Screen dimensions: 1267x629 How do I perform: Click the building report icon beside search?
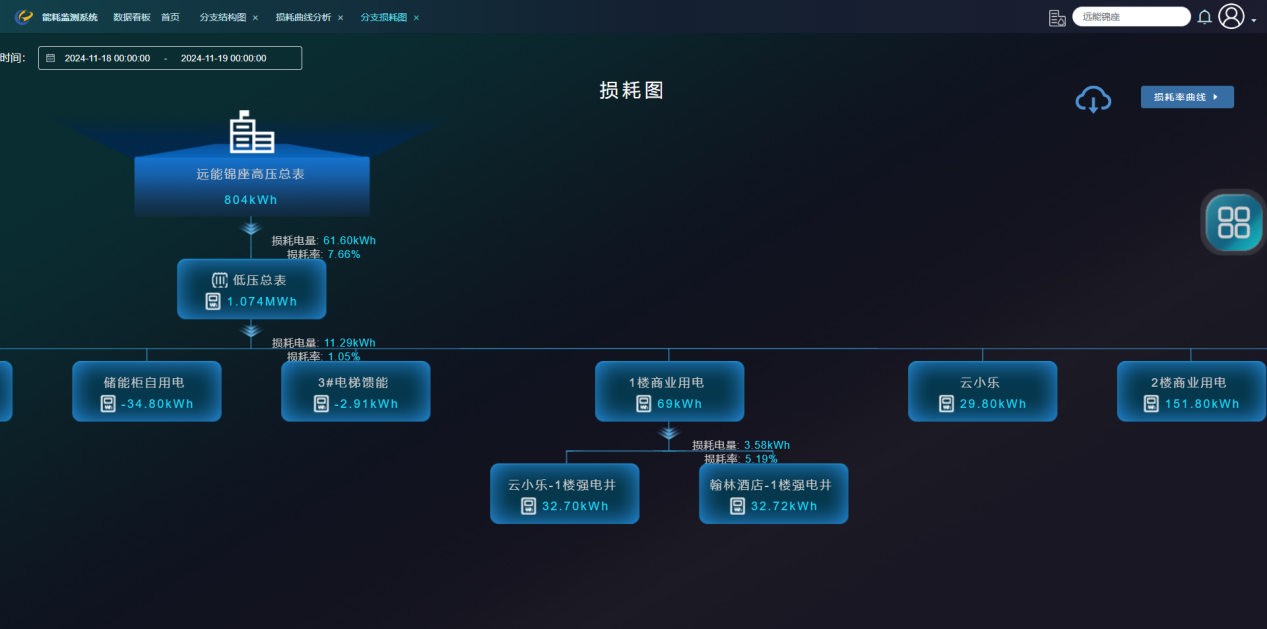(1057, 17)
